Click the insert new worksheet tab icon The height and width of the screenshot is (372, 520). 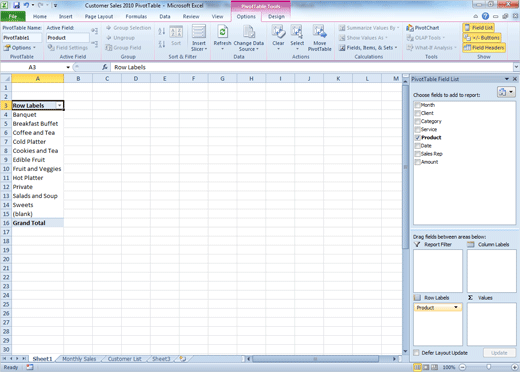[182, 359]
